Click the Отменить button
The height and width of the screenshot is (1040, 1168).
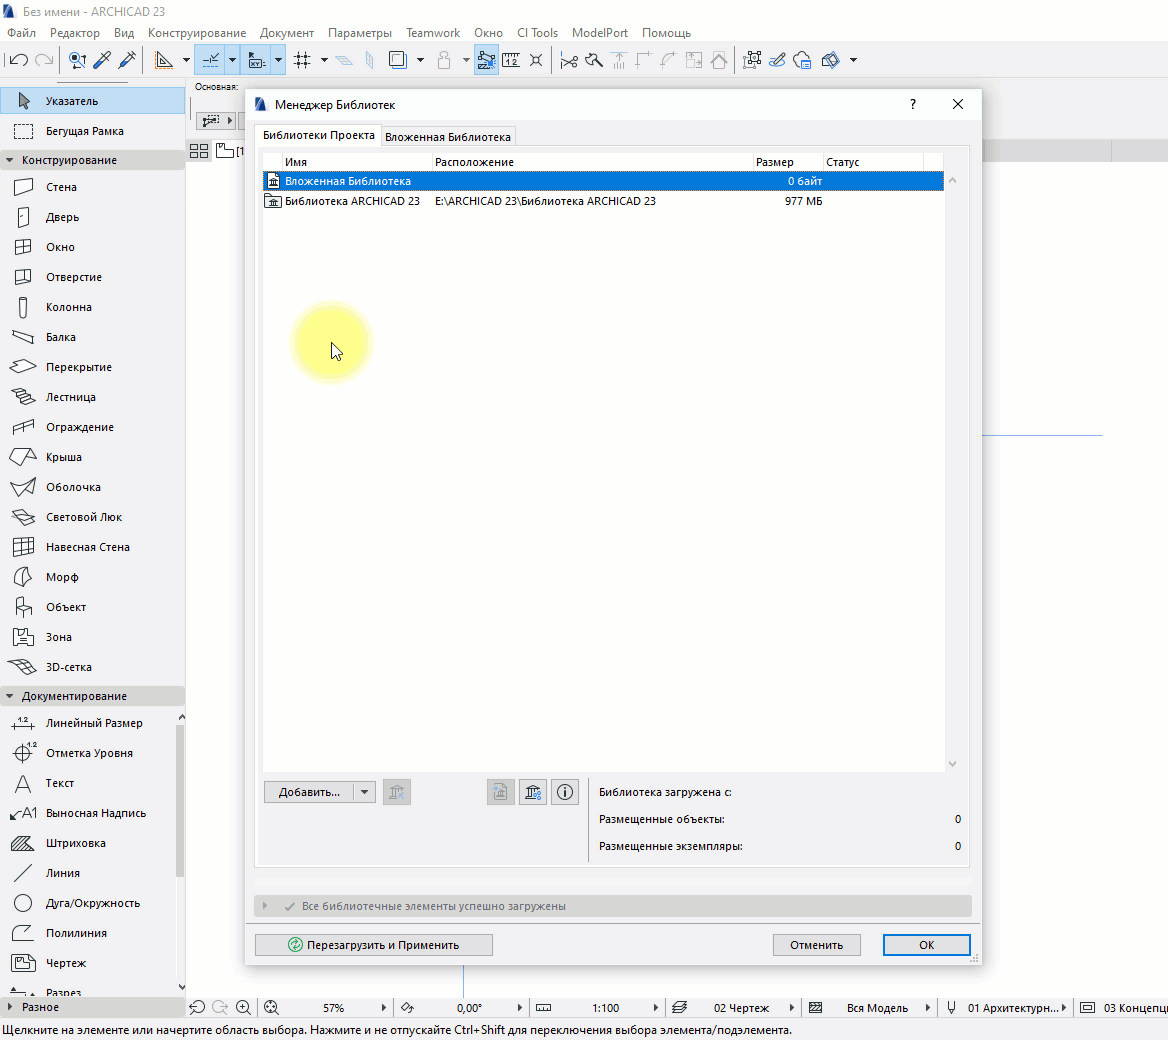[816, 945]
